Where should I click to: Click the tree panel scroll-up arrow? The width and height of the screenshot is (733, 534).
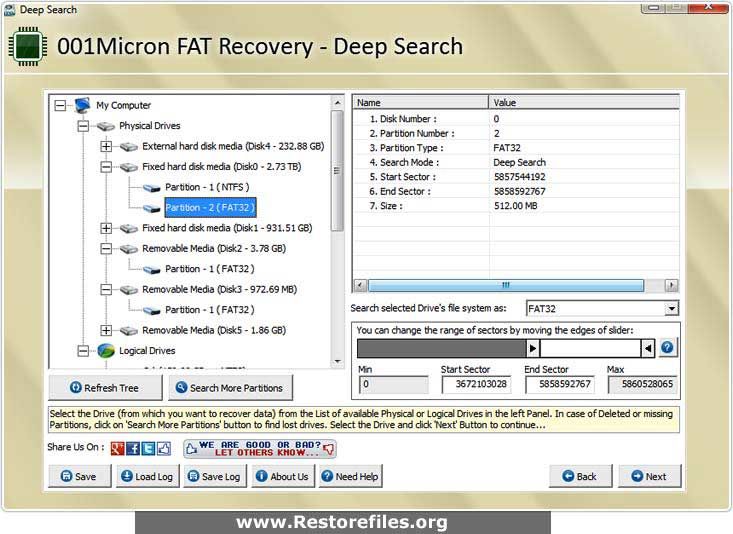(x=338, y=102)
